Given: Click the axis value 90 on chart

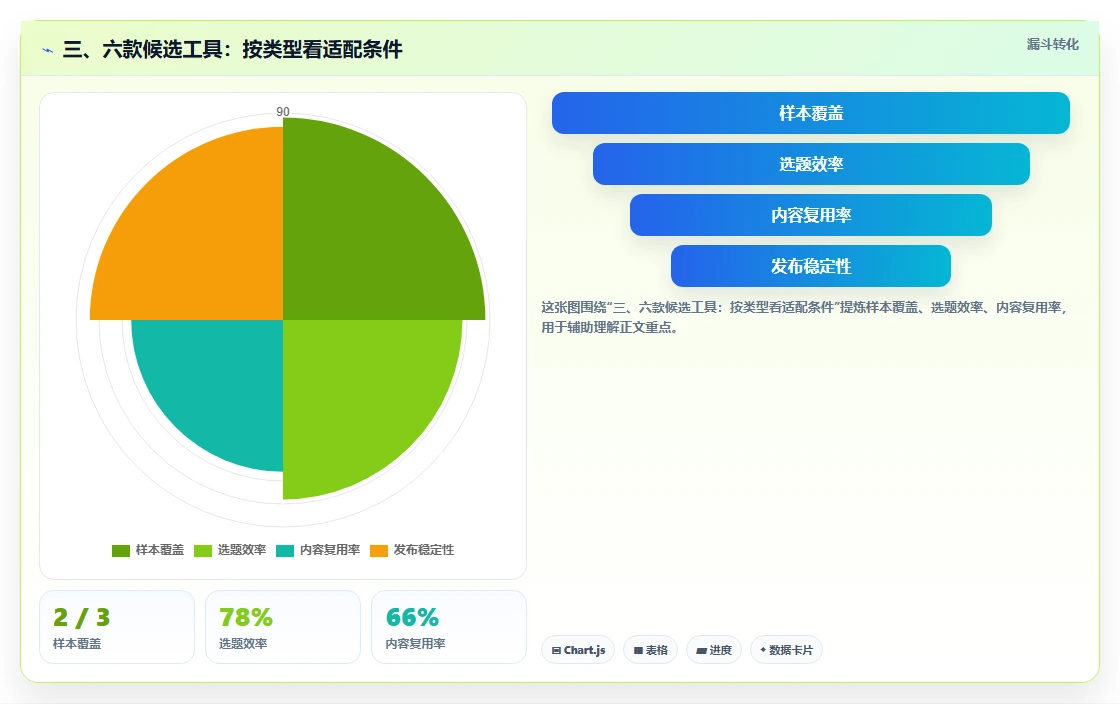Looking at the screenshot, I should point(283,111).
